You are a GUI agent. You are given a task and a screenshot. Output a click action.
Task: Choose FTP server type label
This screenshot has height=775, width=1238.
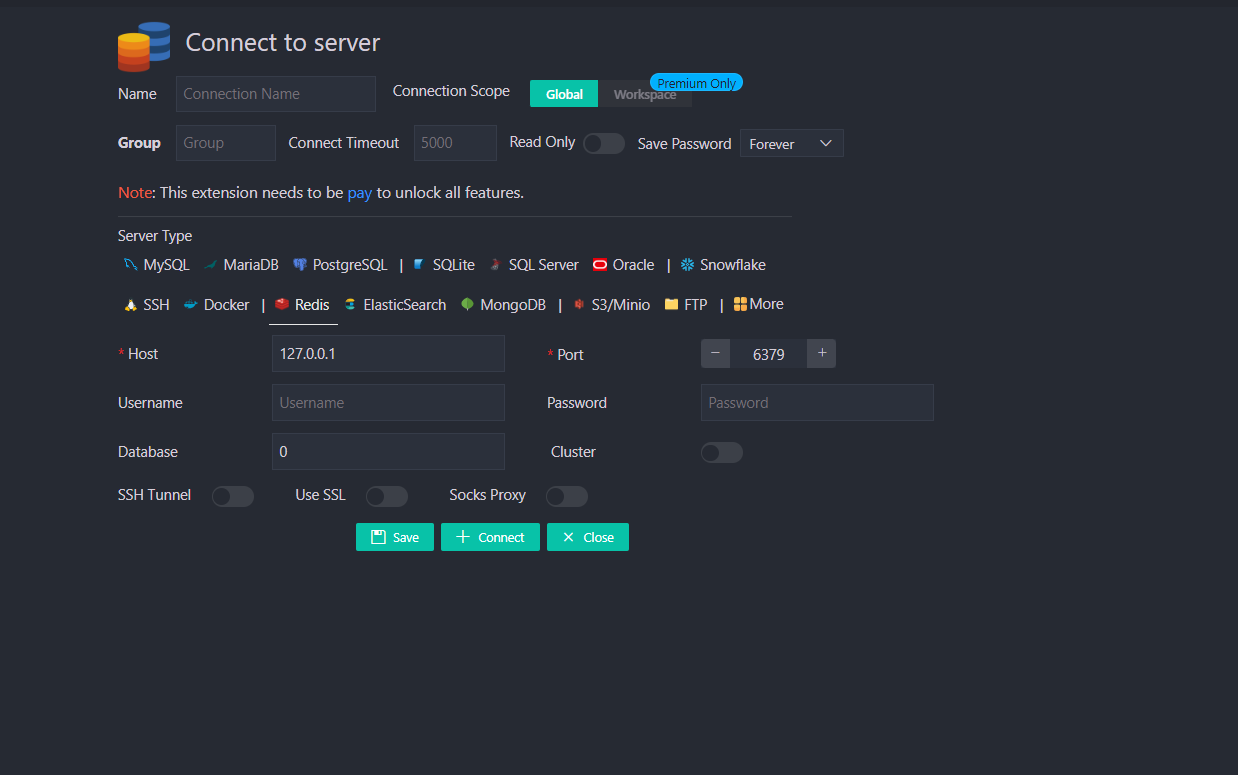tap(696, 305)
